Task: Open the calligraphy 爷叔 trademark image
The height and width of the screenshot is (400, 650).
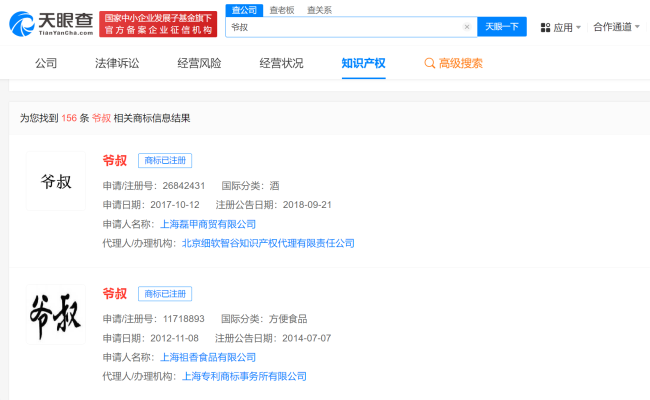Action: pyautogui.click(x=56, y=314)
